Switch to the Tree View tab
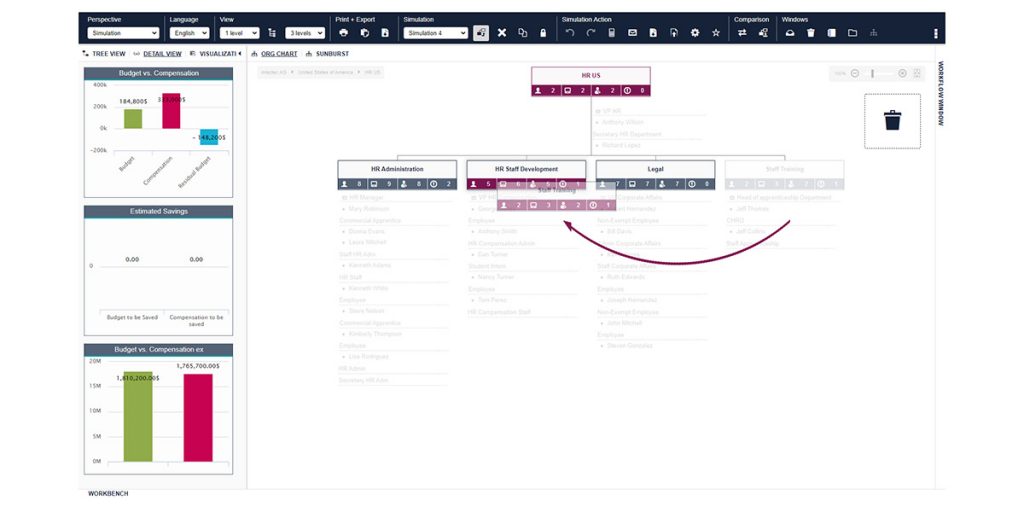 (104, 53)
